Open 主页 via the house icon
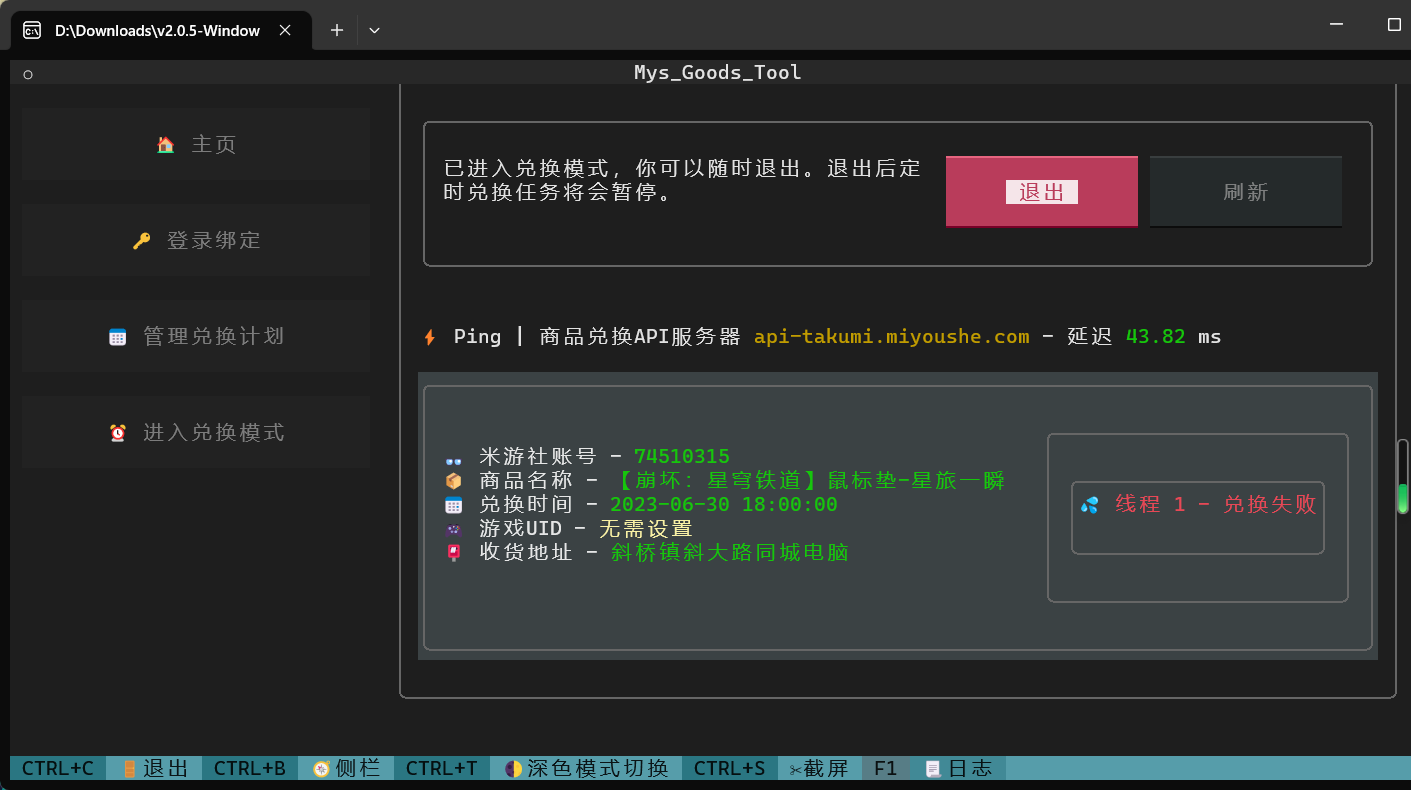The image size is (1411, 790). click(166, 143)
